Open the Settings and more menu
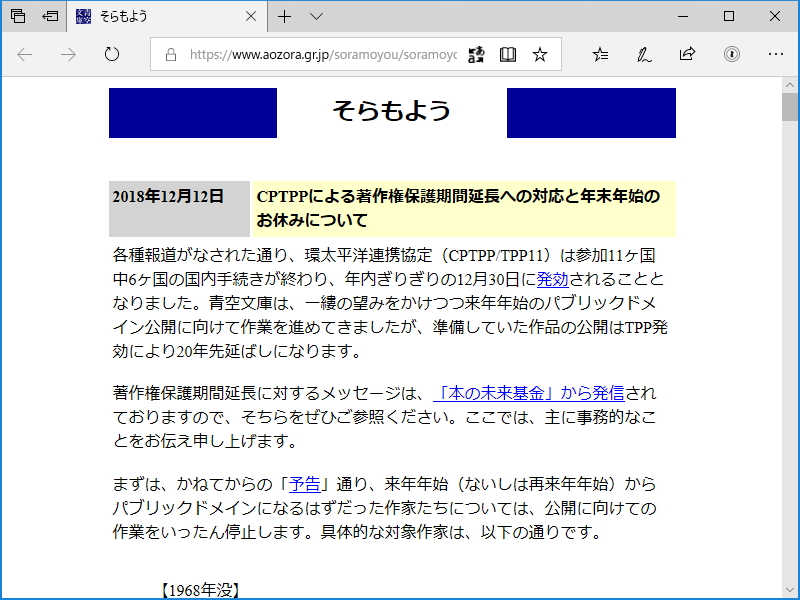This screenshot has width=800, height=600. (776, 55)
